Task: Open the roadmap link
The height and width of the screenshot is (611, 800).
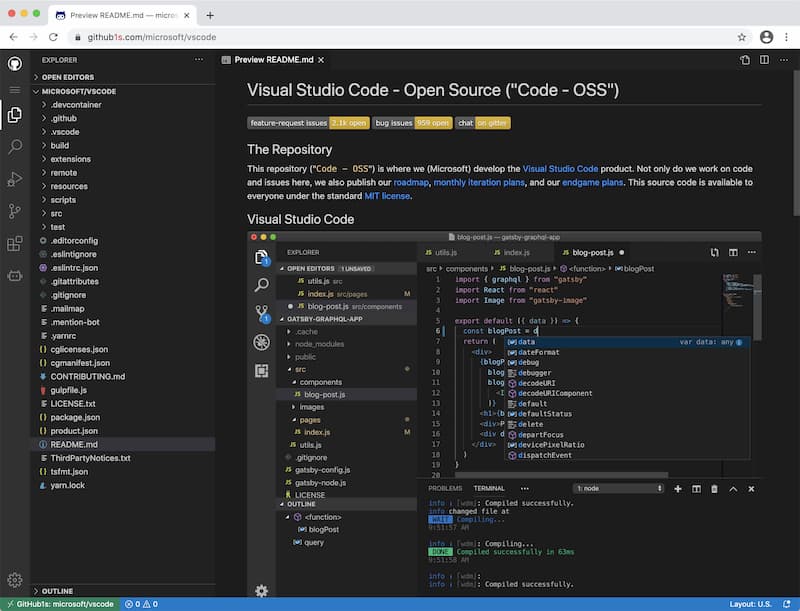Action: (411, 182)
